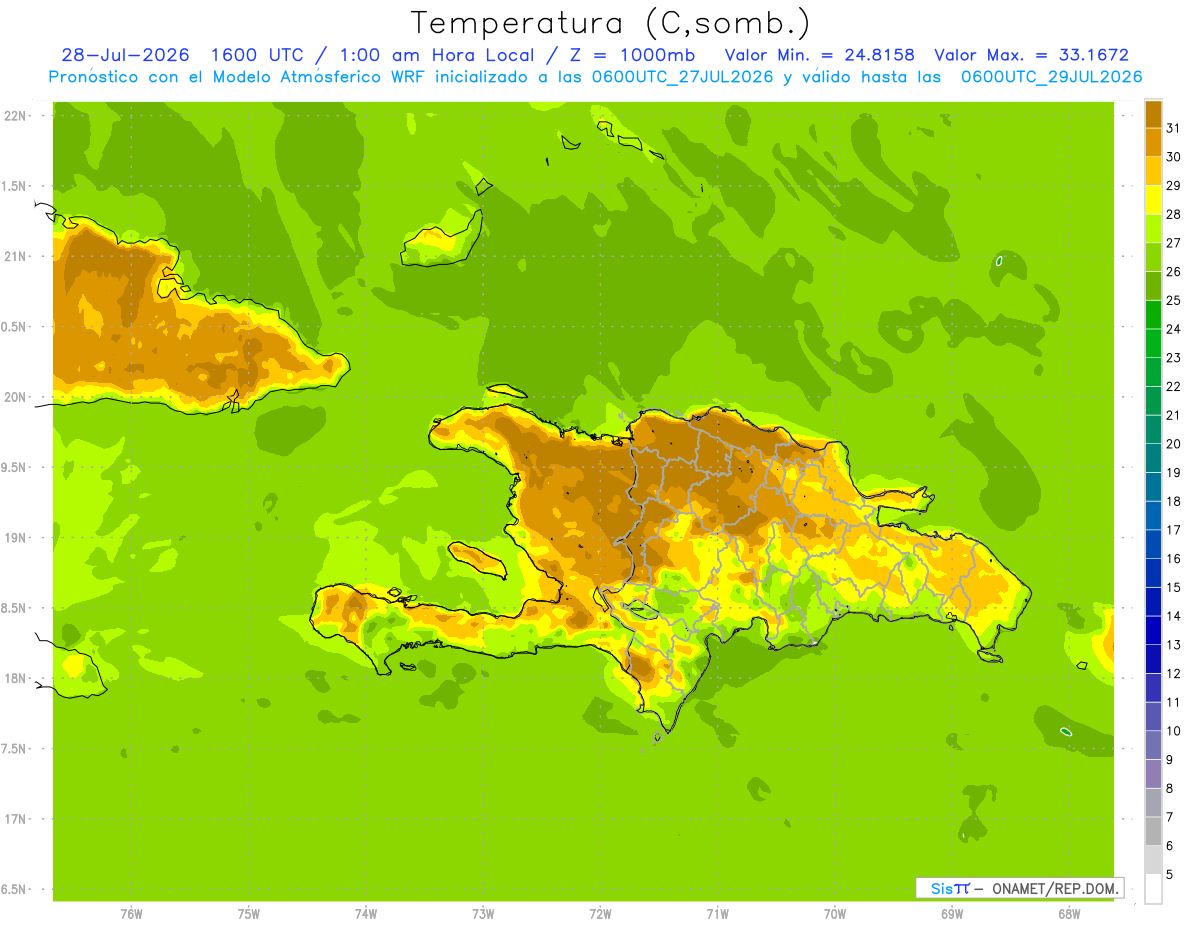This screenshot has width=1200, height=927.
Task: Click the brown colorbar band above 31
Action: coord(1153,114)
